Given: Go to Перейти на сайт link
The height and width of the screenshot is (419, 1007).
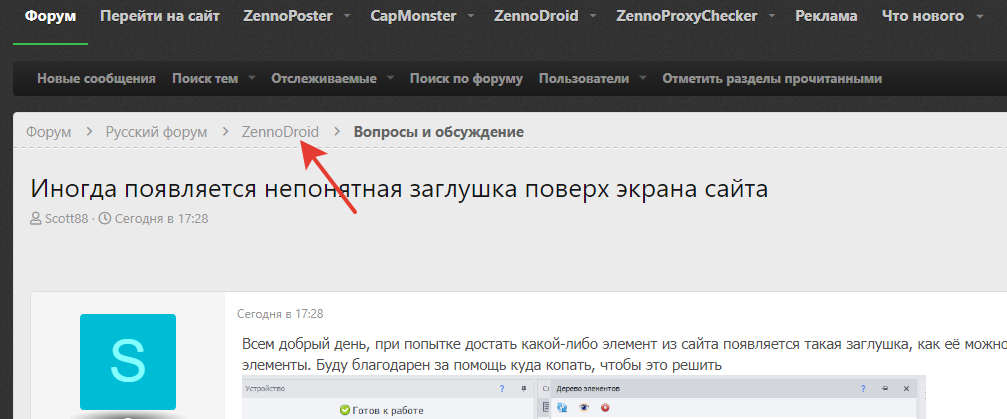Looking at the screenshot, I should (160, 16).
